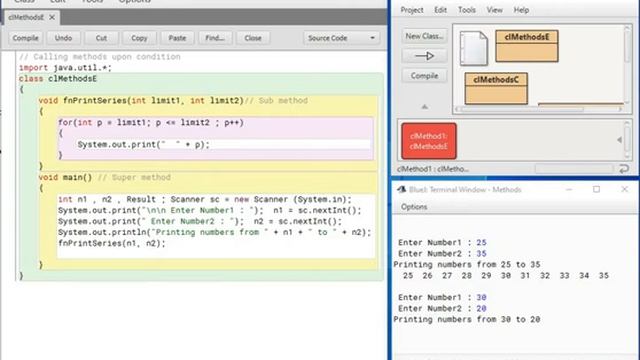Viewport: 640px width, 360px height.
Task: Open the Terminal Window Options menu
Action: click(414, 207)
